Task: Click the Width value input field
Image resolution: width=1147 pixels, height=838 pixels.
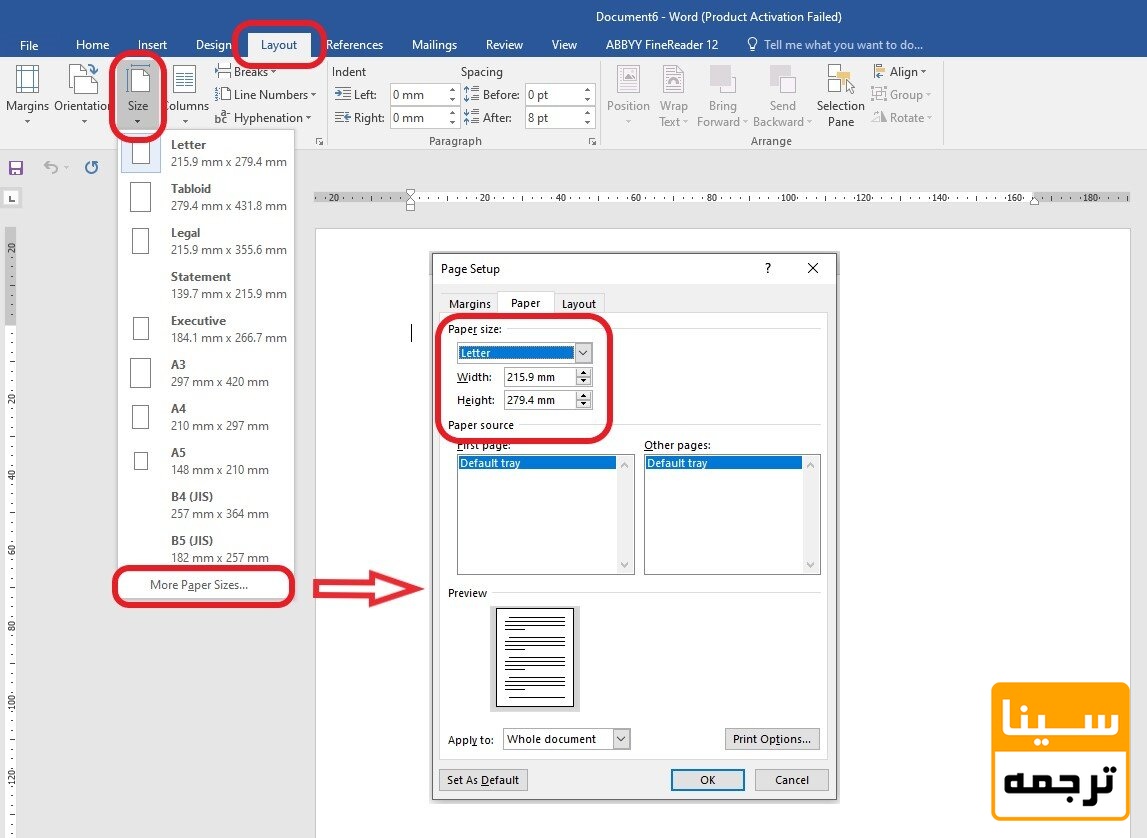Action: [540, 378]
